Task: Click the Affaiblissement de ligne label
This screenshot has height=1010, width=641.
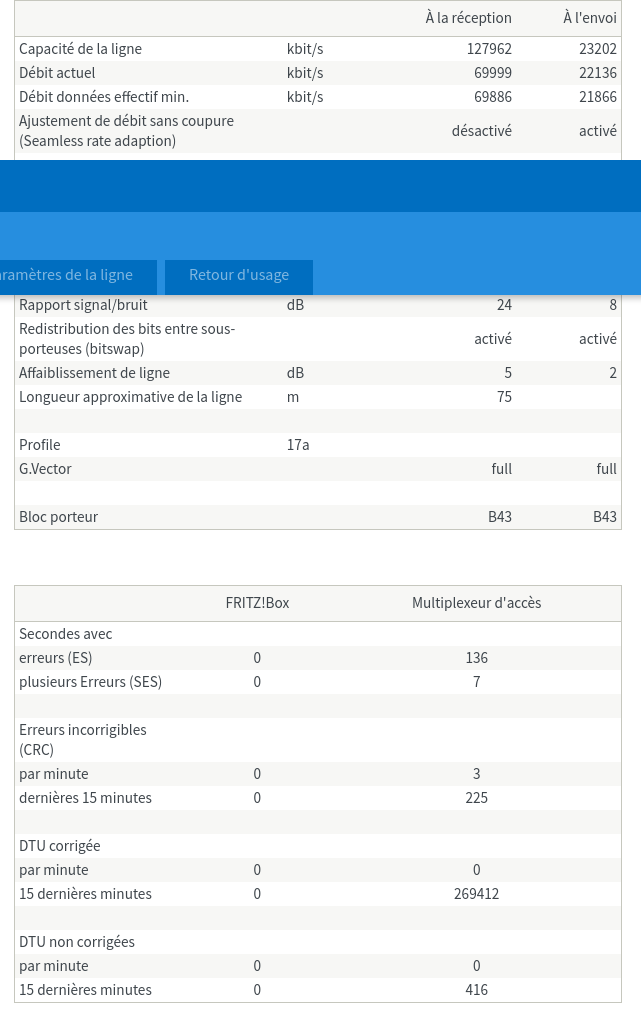Action: (95, 373)
